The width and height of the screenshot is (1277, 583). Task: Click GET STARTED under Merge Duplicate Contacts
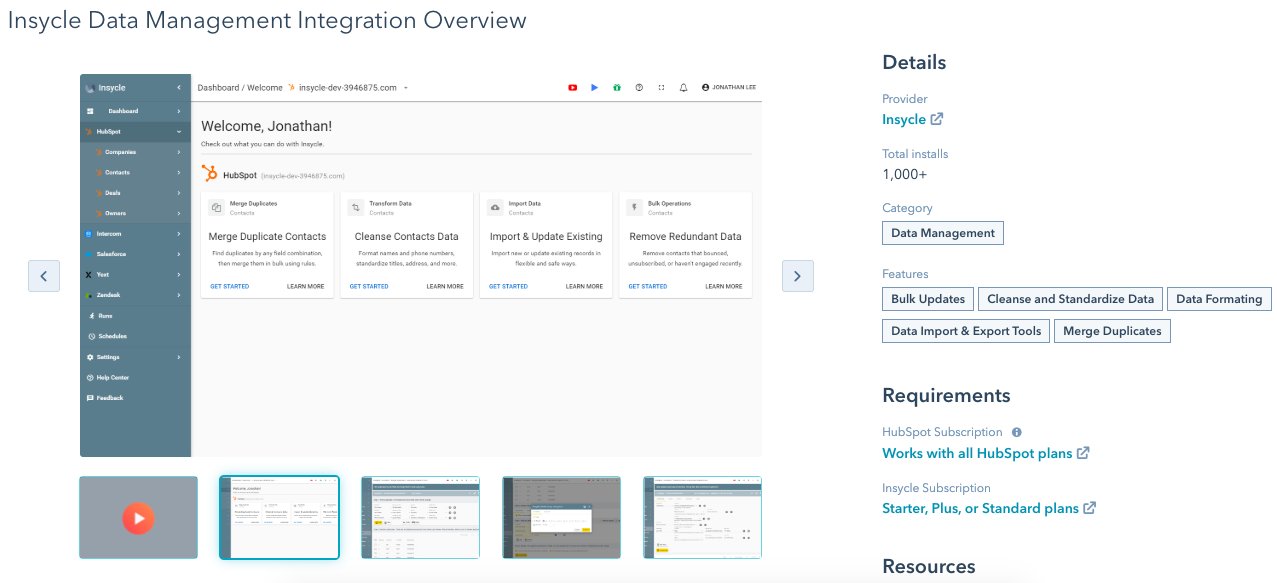229,287
